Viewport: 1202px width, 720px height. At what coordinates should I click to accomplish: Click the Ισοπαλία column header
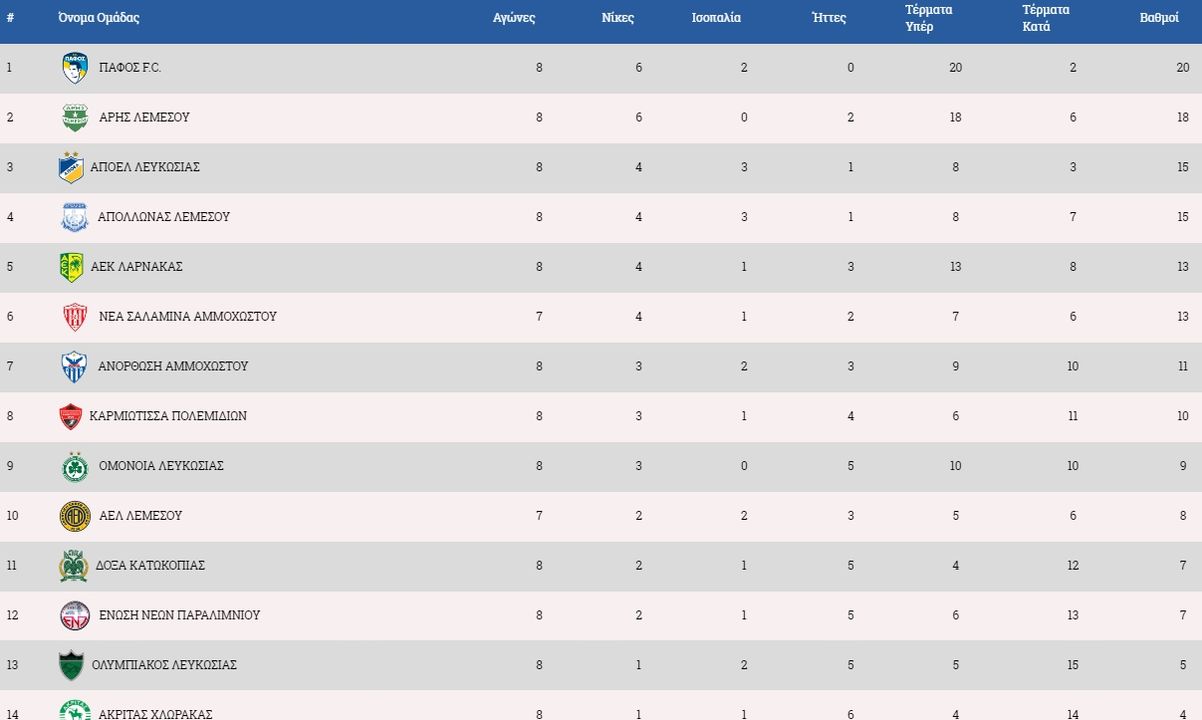716,18
